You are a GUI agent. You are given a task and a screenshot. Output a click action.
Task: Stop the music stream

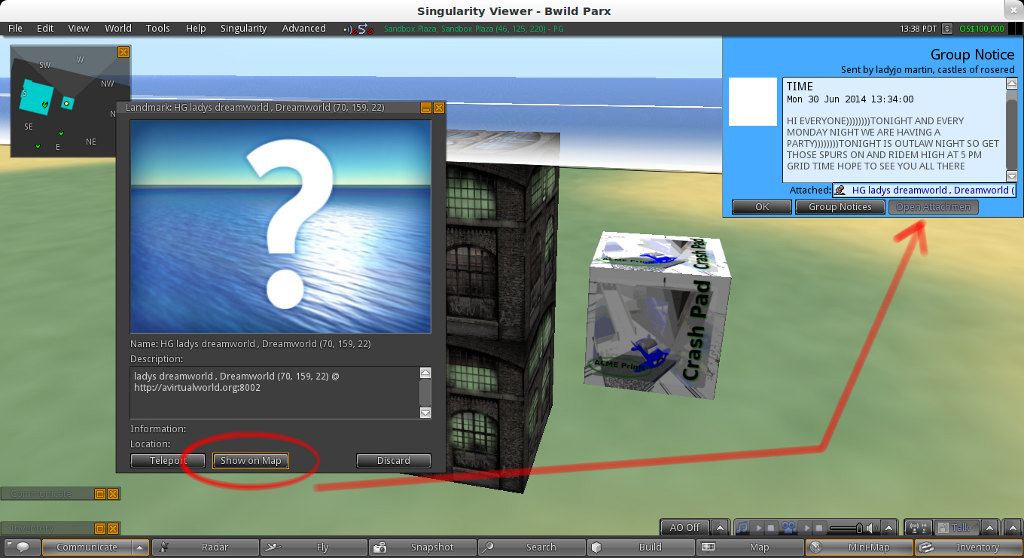click(771, 528)
